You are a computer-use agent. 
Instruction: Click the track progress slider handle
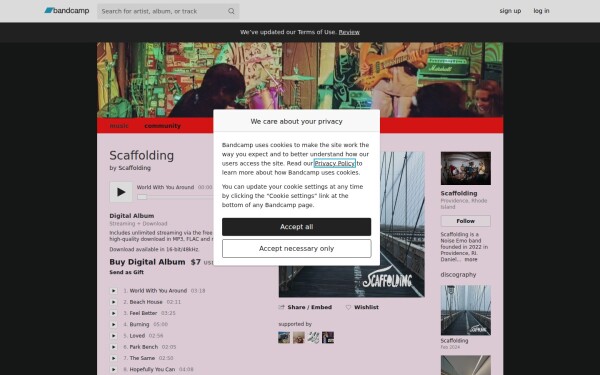[142, 197]
